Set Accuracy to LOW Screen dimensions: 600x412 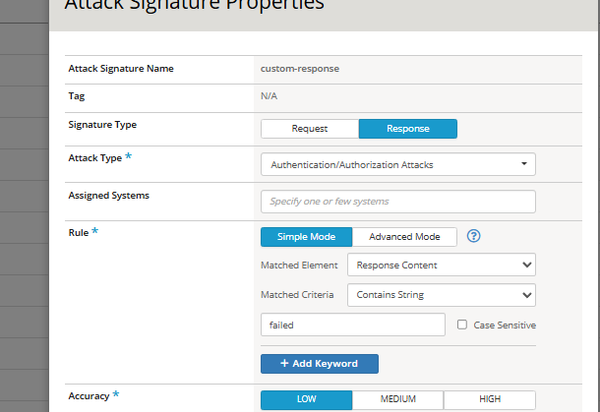pyautogui.click(x=306, y=399)
